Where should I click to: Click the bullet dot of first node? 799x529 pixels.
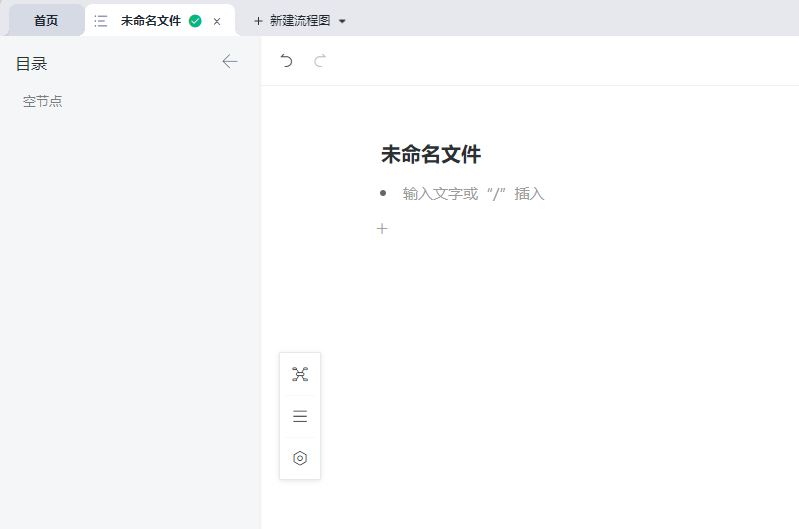383,193
